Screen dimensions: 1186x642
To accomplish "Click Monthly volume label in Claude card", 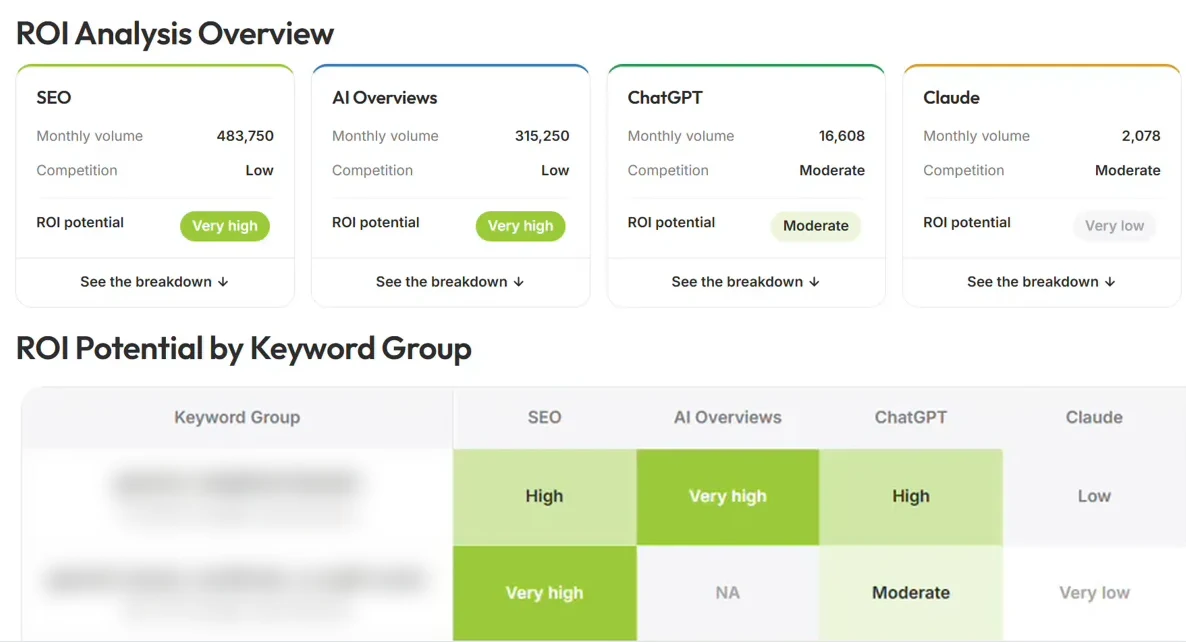I will (976, 136).
